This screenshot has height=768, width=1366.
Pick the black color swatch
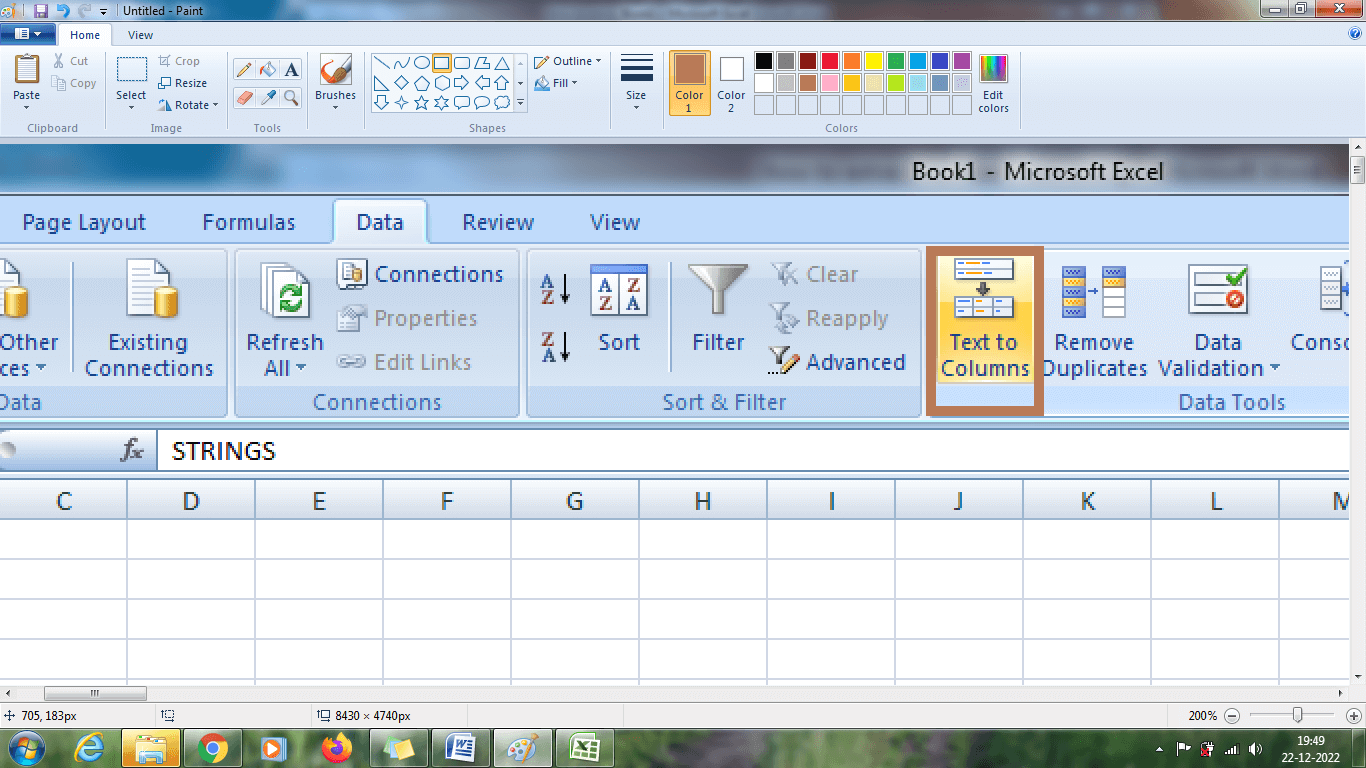pos(764,61)
